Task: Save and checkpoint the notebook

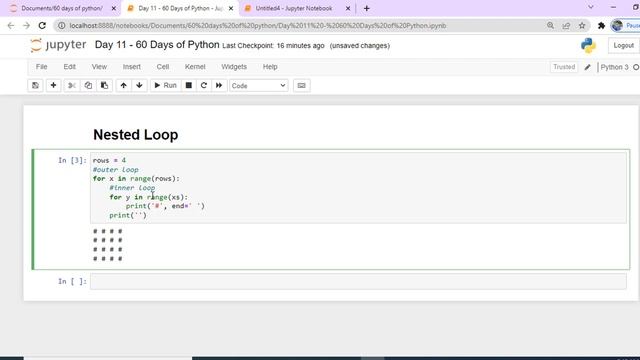Action: 36,85
